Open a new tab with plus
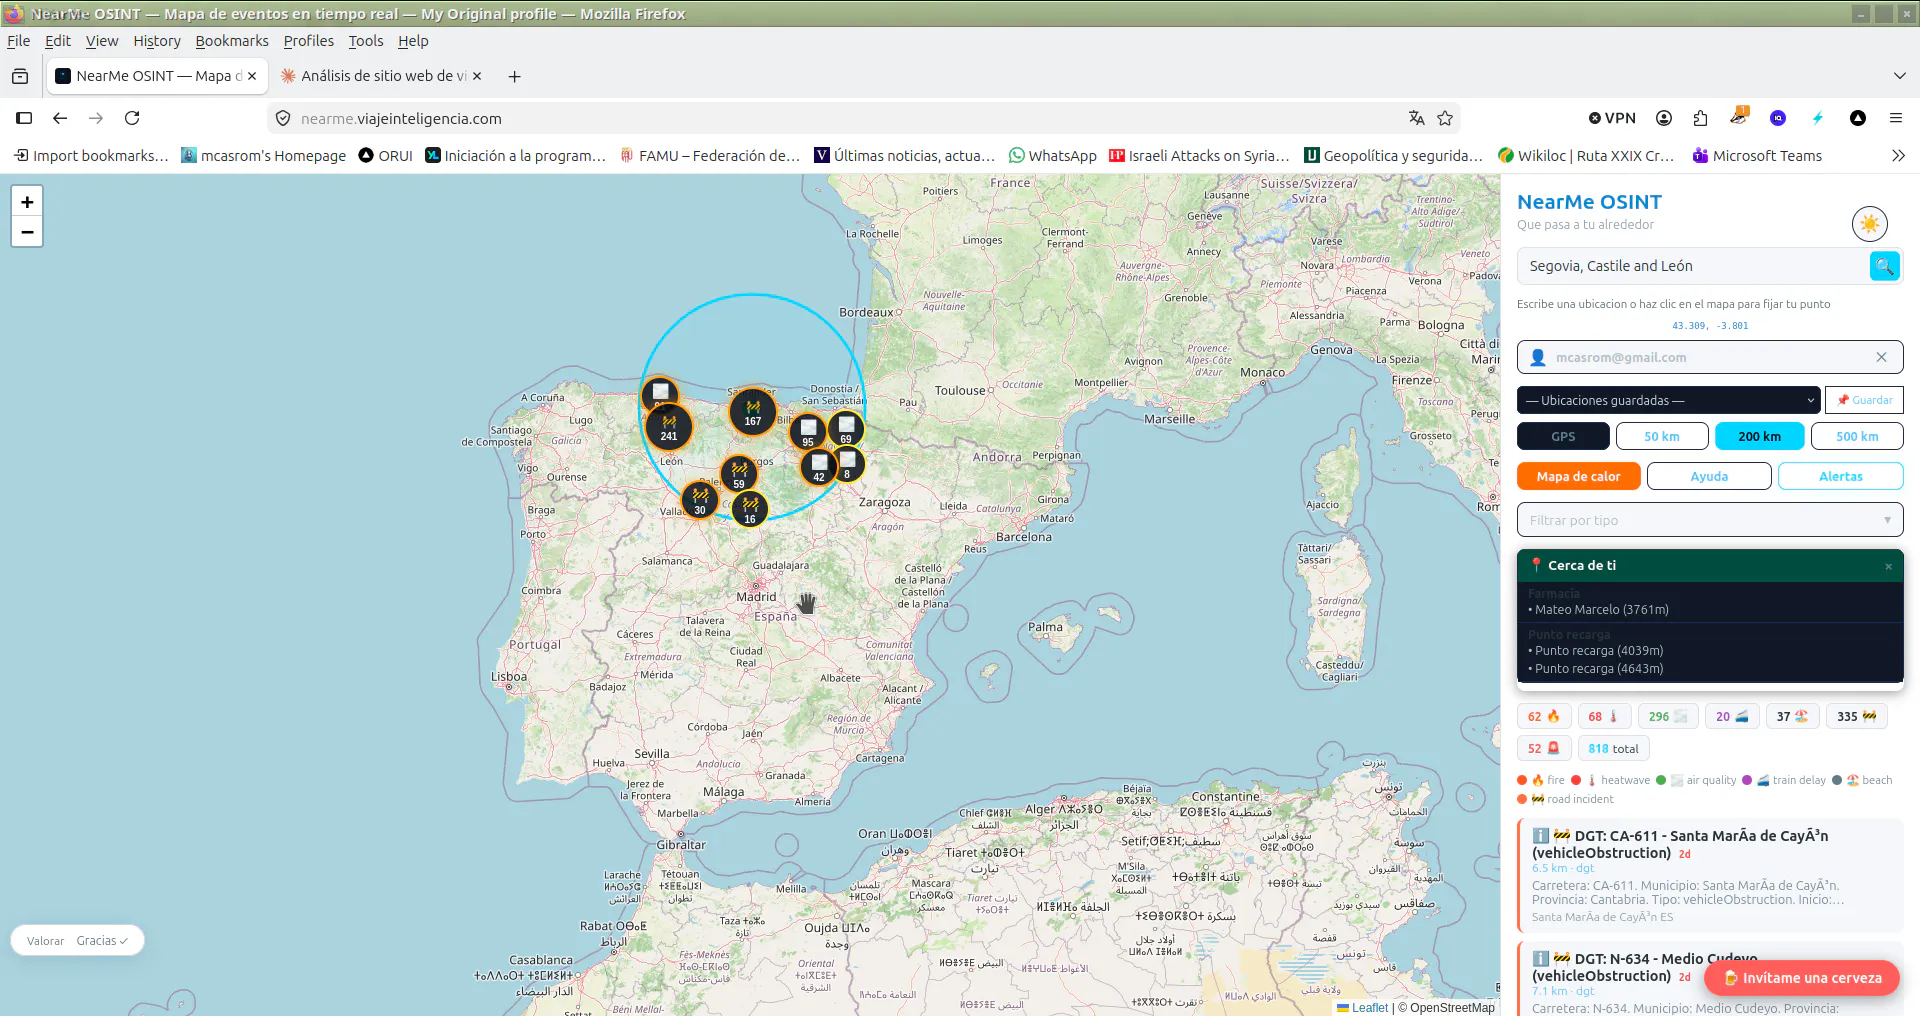Image resolution: width=1920 pixels, height=1016 pixels. [514, 76]
